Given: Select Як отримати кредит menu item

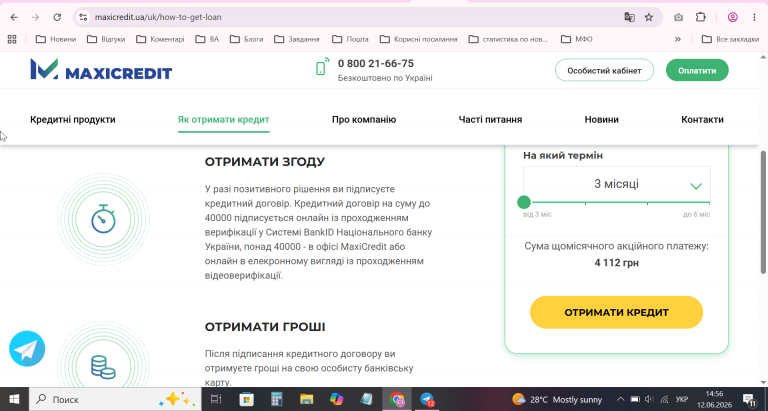Looking at the screenshot, I should point(223,120).
